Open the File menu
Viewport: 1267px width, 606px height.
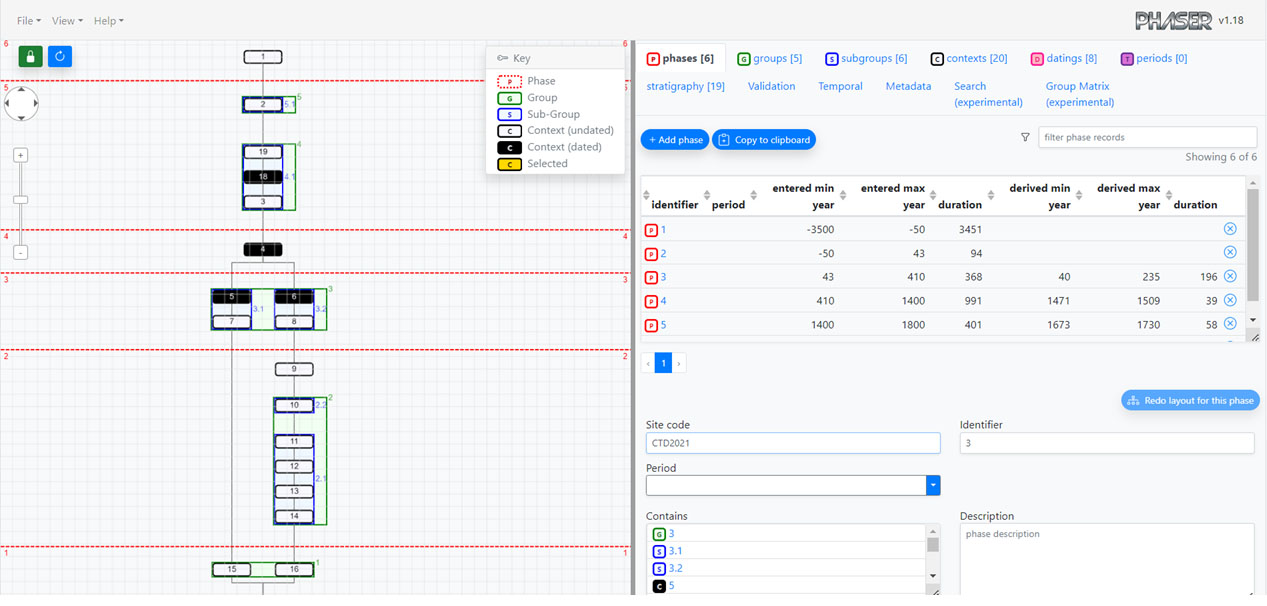point(29,21)
